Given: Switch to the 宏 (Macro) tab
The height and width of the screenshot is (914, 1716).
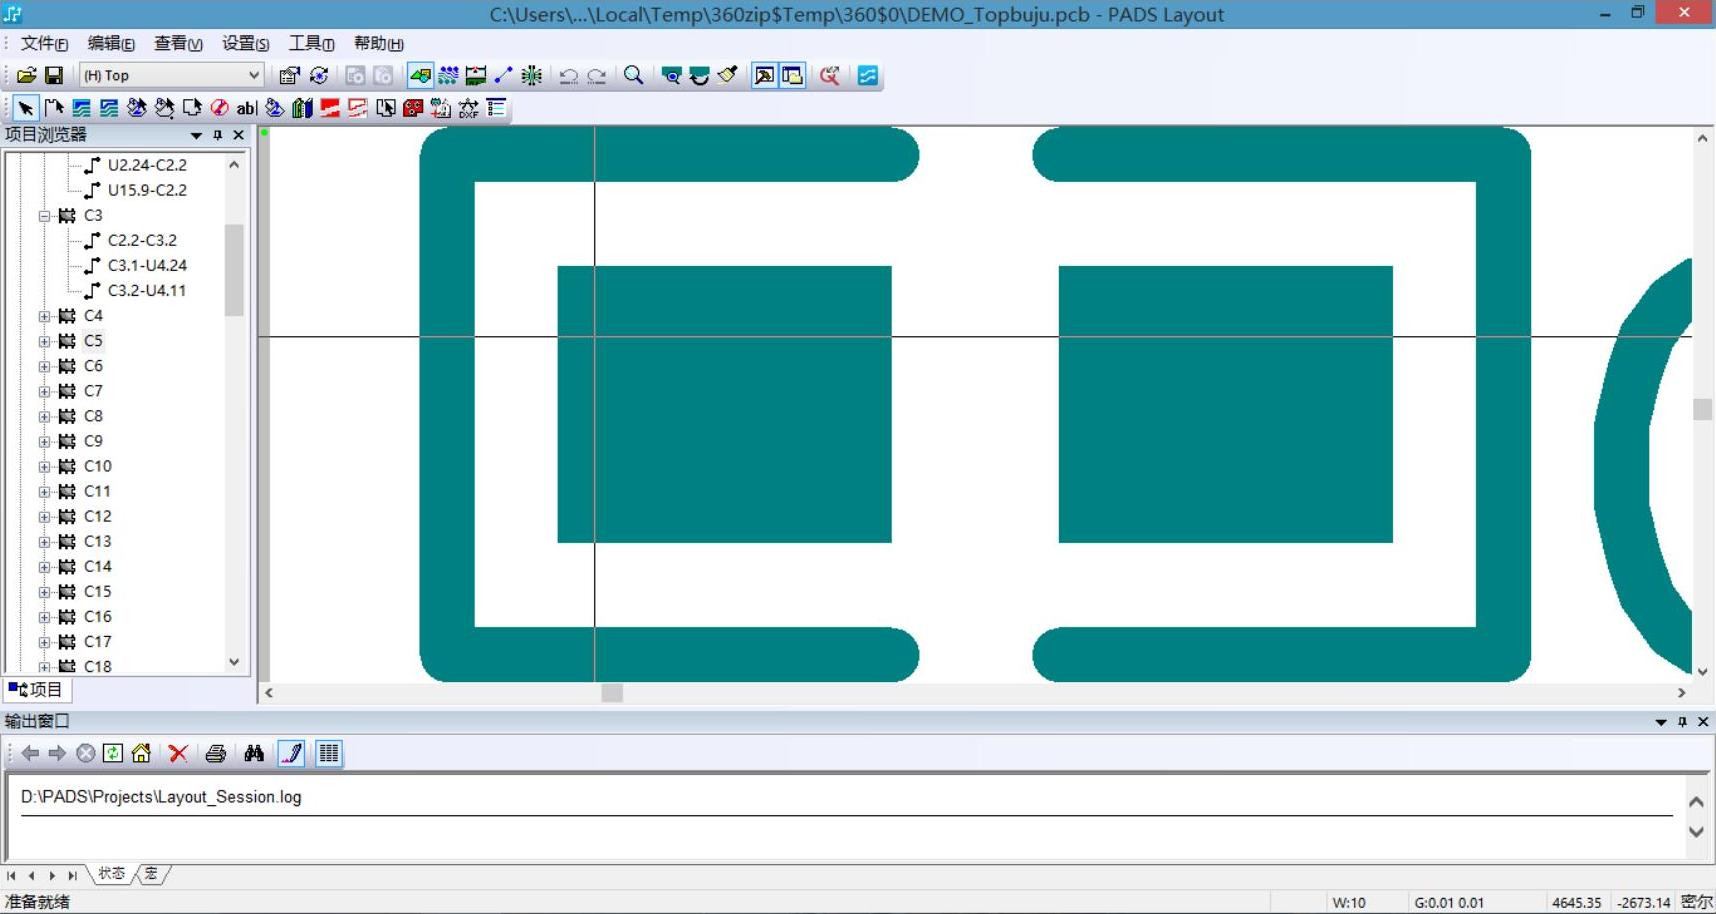Looking at the screenshot, I should (x=151, y=874).
